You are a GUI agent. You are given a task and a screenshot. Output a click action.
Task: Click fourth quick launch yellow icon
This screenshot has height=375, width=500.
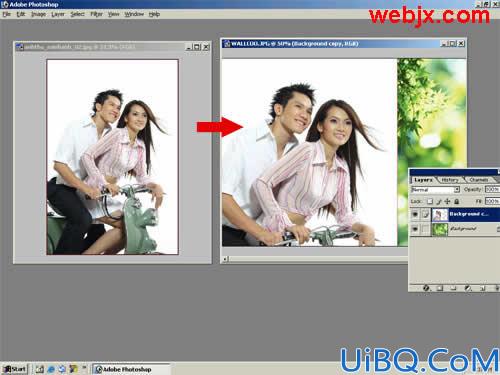click(x=73, y=369)
